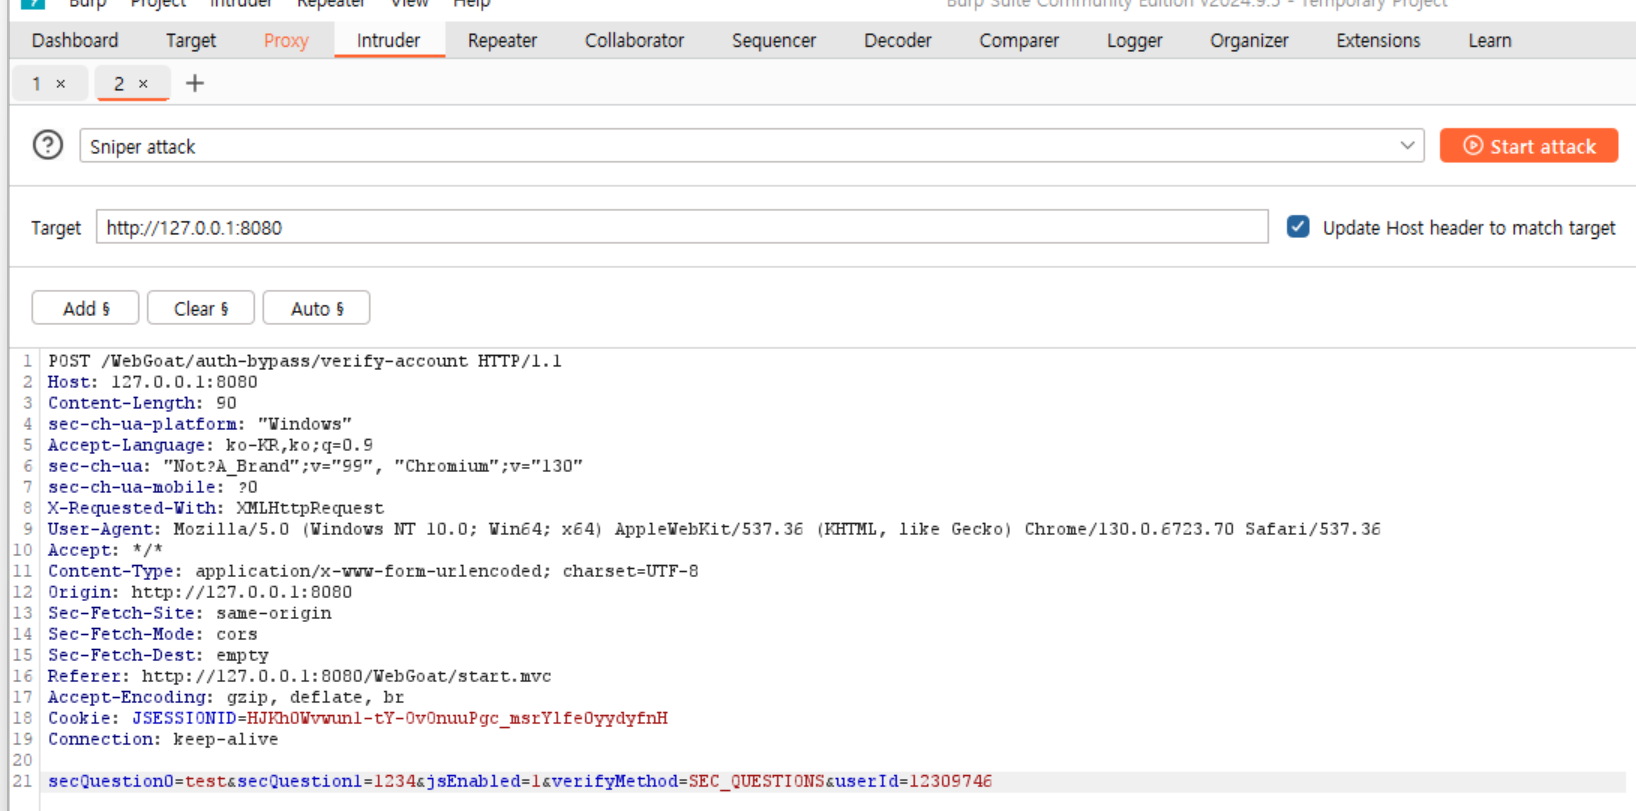1636x811 pixels.
Task: Open the Collaborator tab
Action: coord(635,41)
